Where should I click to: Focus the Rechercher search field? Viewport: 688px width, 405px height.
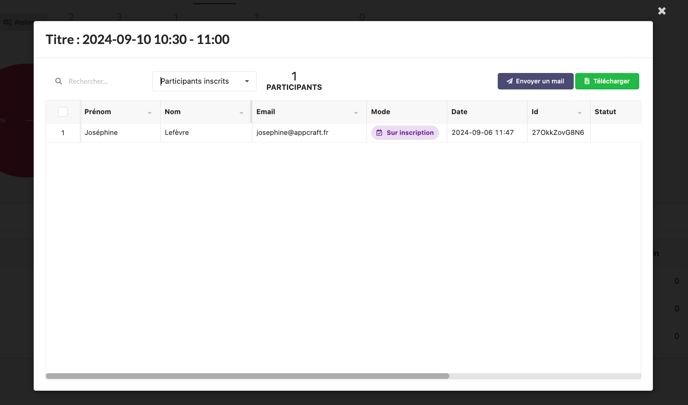pyautogui.click(x=100, y=81)
